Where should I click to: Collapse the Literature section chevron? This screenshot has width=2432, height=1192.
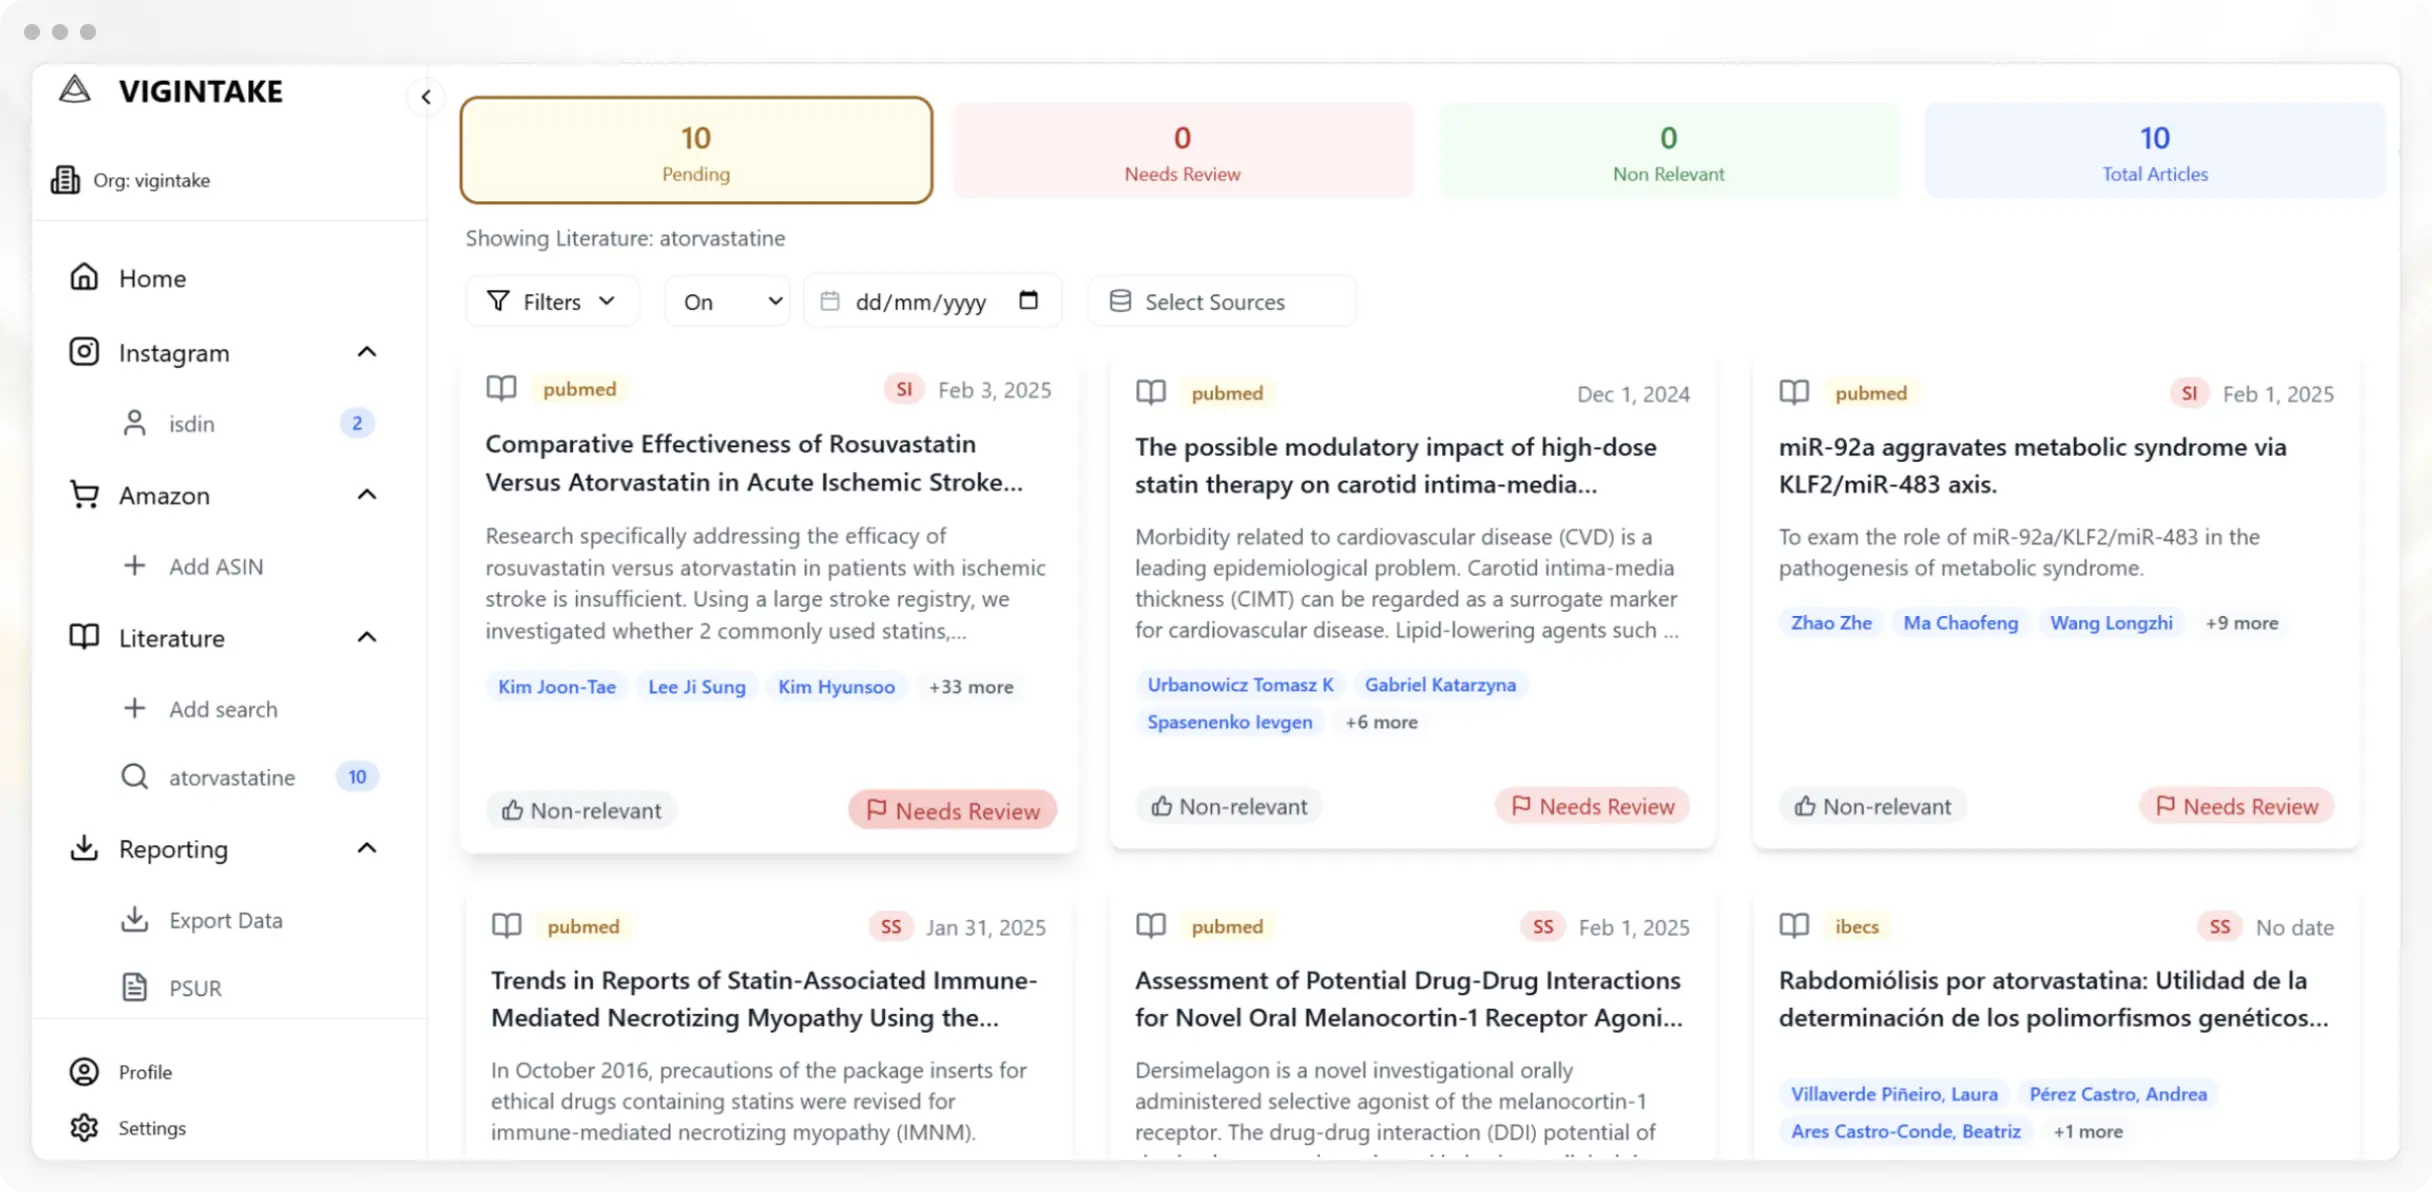tap(367, 637)
